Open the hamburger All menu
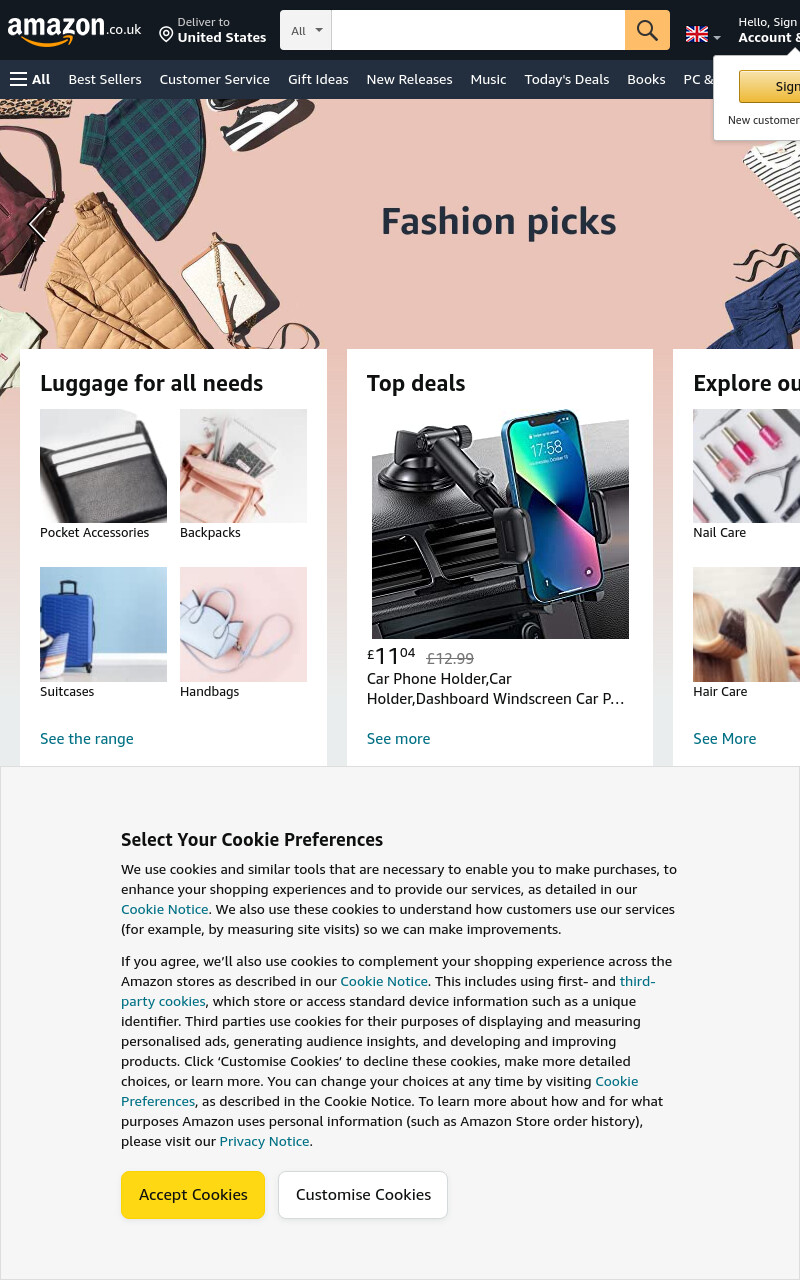The image size is (800, 1280). click(30, 79)
